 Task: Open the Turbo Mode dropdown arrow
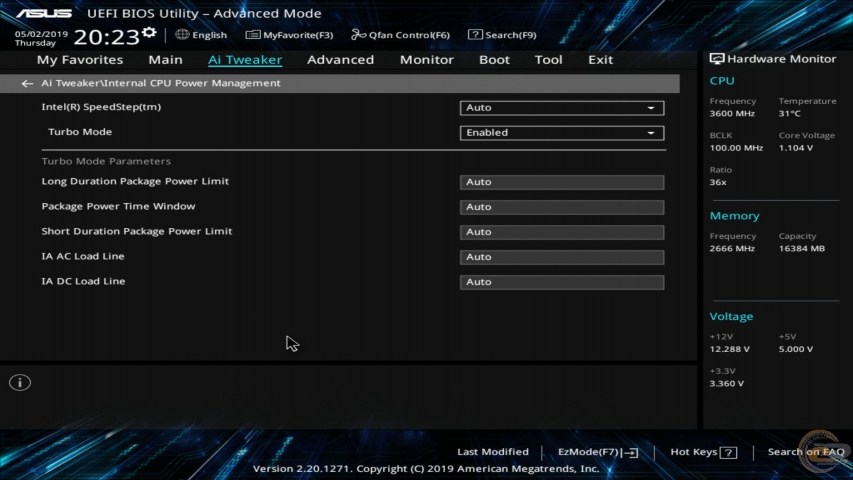pos(651,133)
